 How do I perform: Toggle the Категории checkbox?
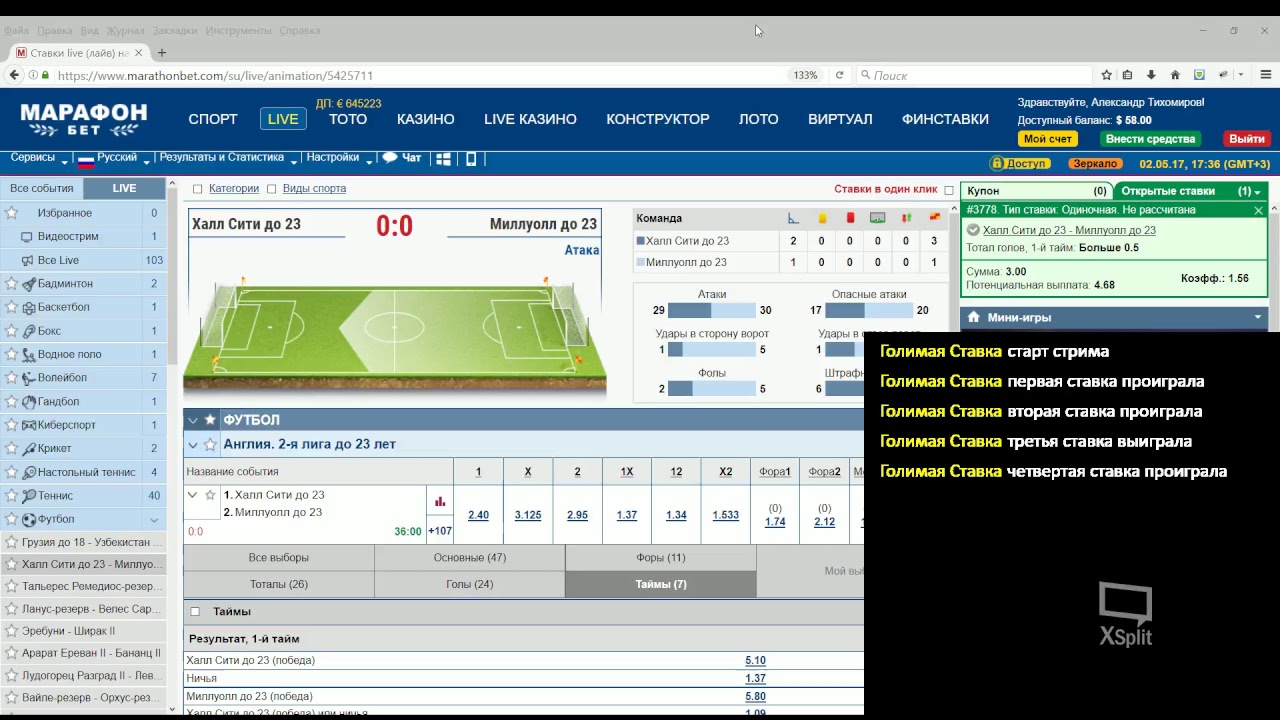tap(197, 189)
